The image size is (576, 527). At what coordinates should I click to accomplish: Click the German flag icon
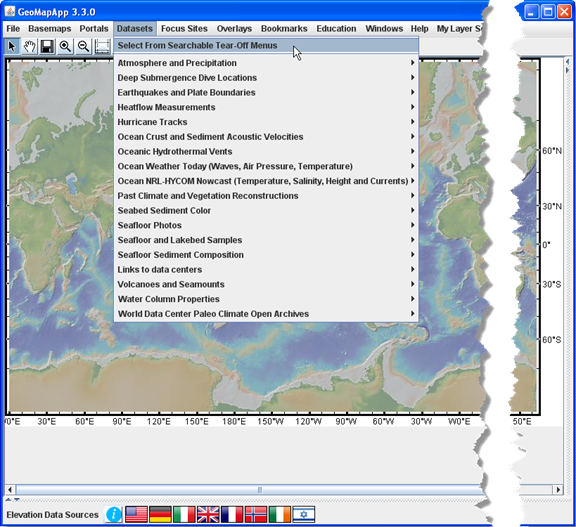160,514
